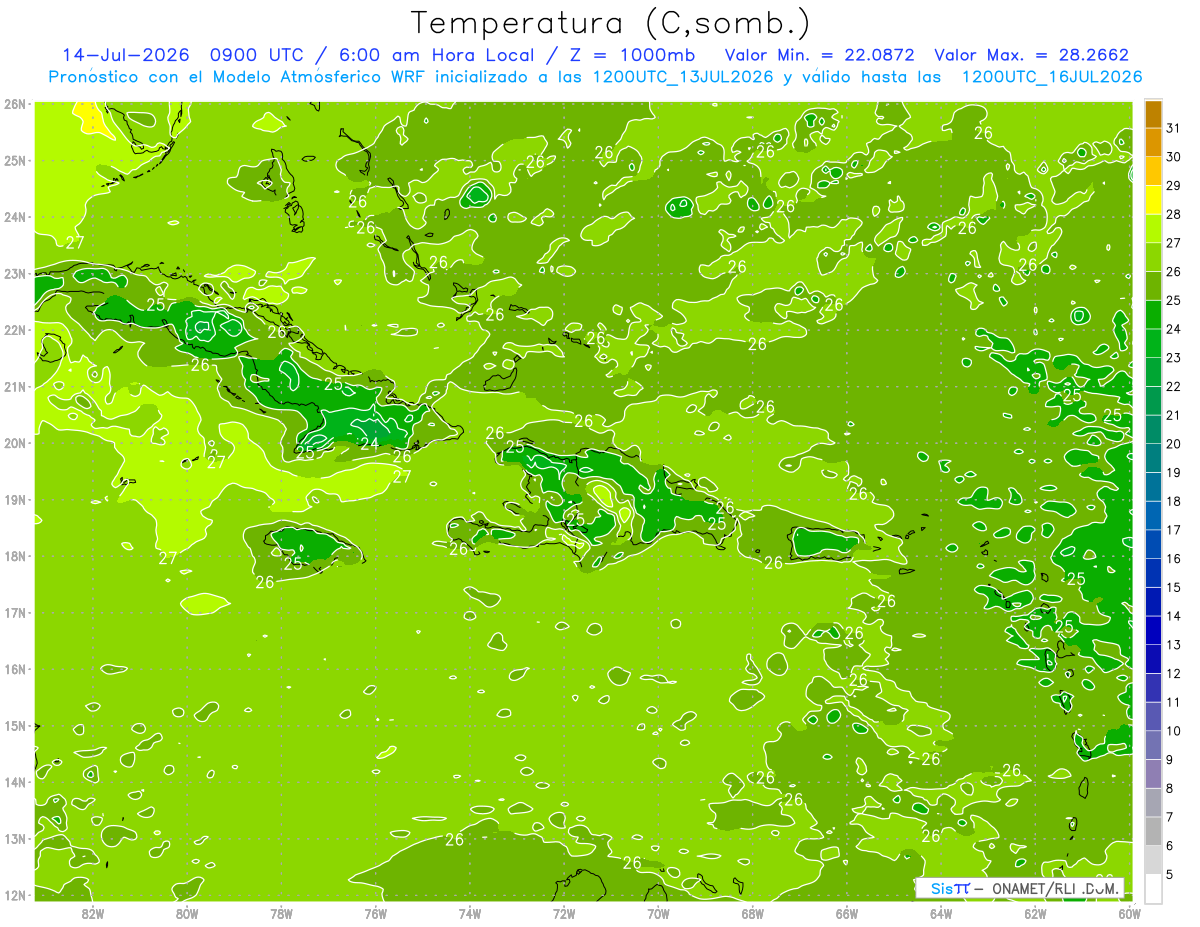Click the '15N' latitude axis label
The height and width of the screenshot is (927, 1200).
pyautogui.click(x=15, y=726)
